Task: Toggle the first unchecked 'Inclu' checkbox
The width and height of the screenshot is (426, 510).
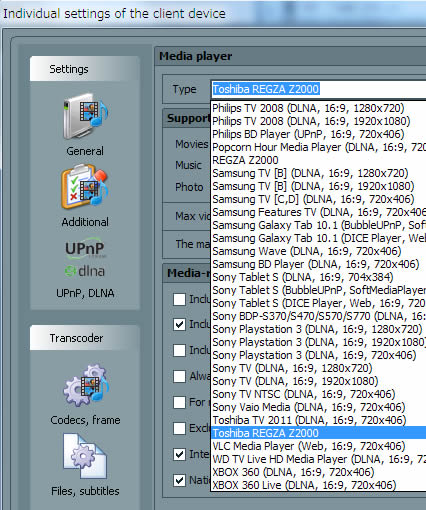Action: pyautogui.click(x=179, y=299)
